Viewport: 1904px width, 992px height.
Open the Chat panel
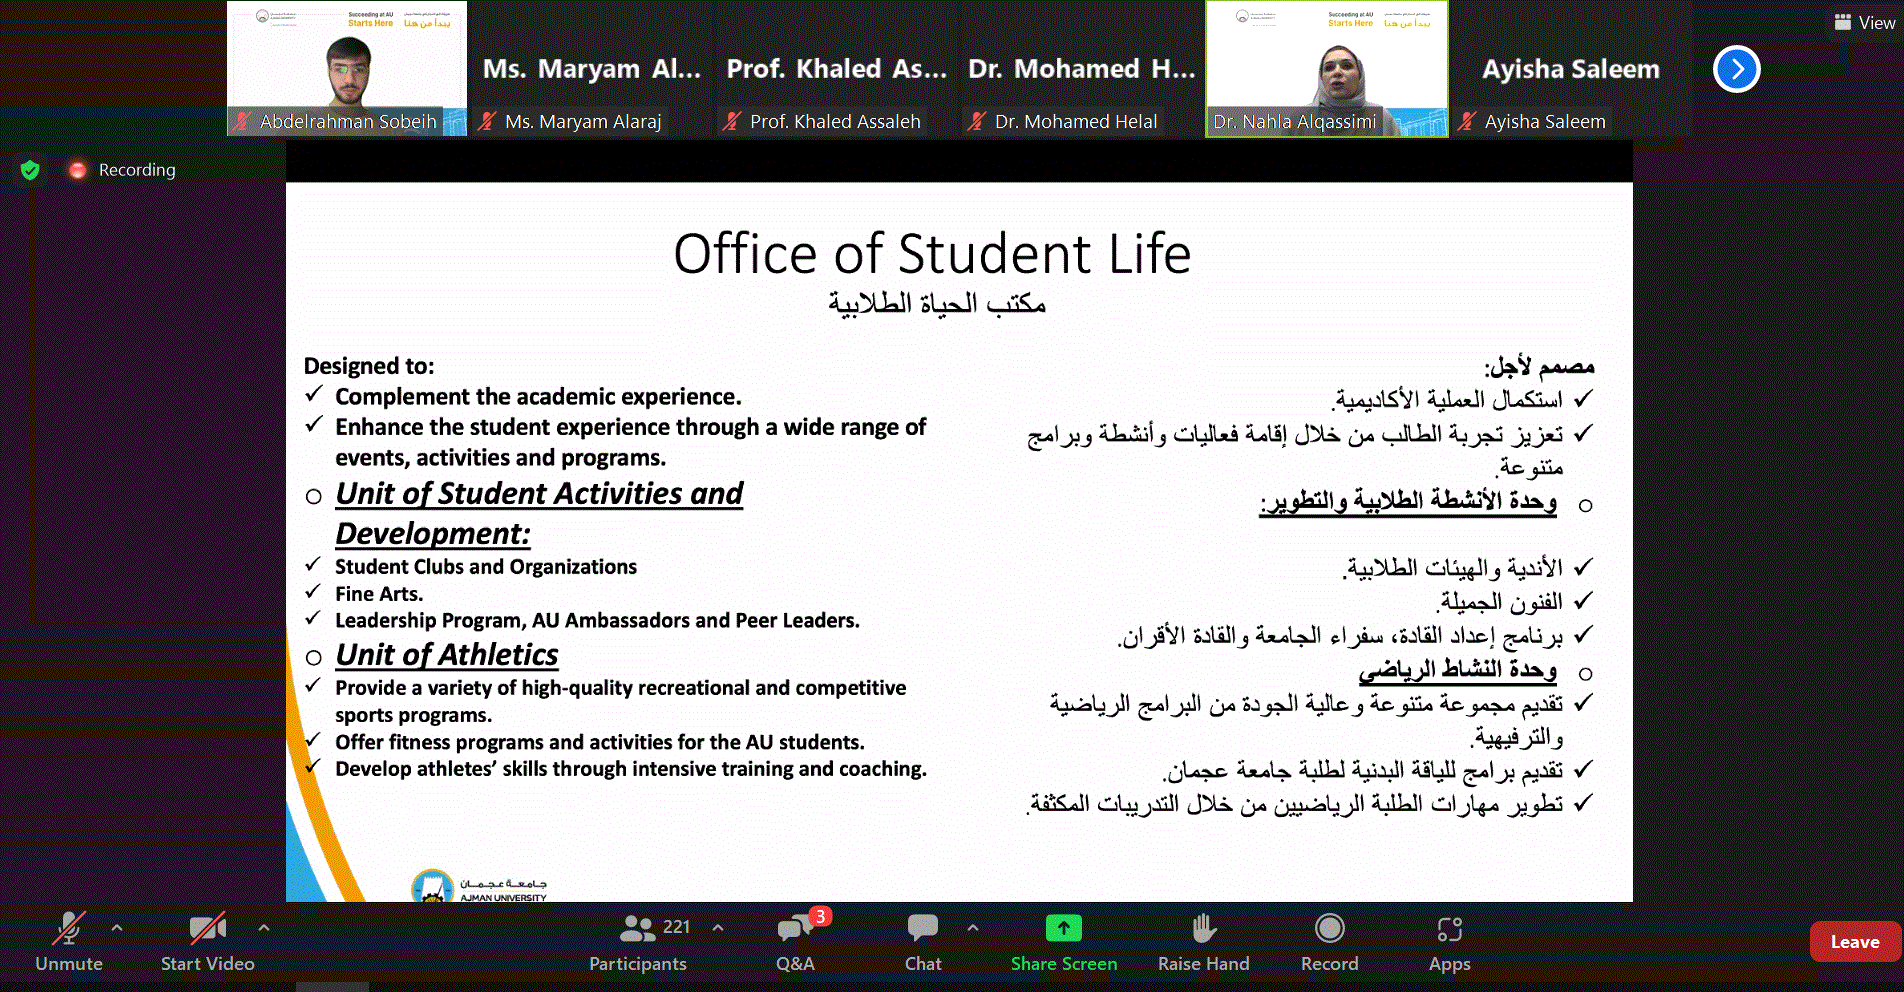(x=922, y=930)
